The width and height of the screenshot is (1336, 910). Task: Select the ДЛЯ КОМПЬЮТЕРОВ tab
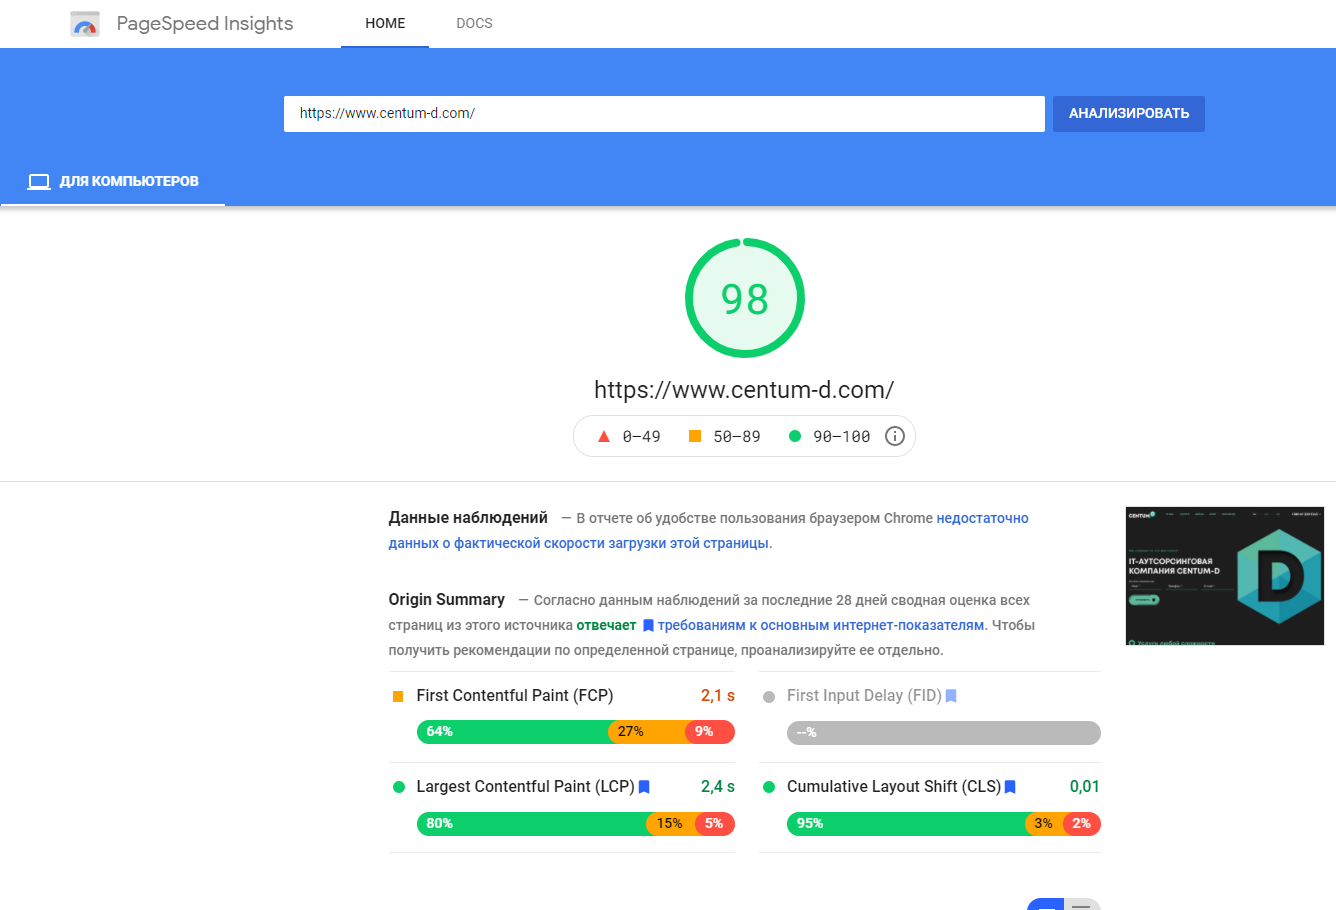pyautogui.click(x=113, y=181)
